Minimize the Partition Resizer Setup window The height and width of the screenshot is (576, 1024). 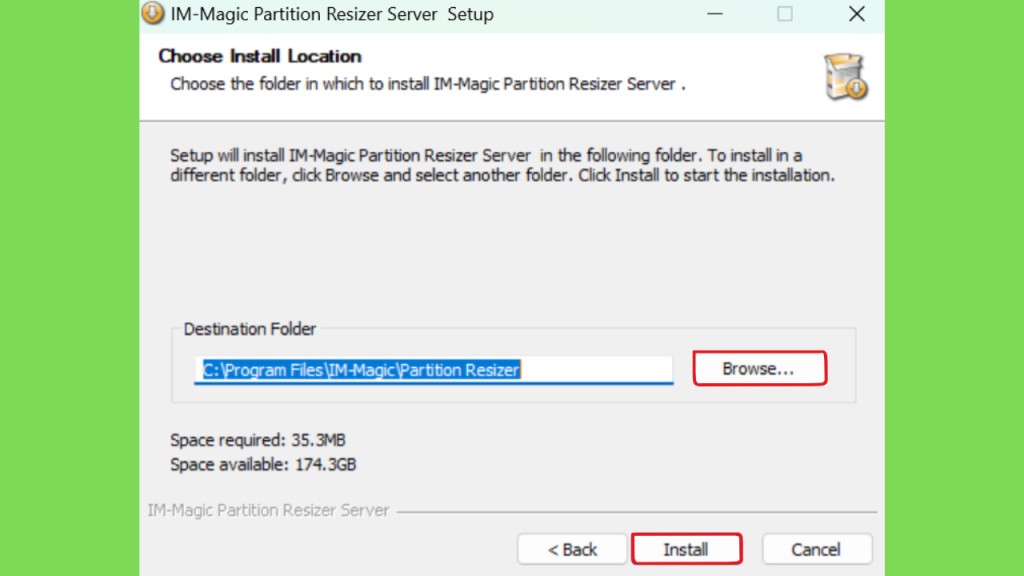click(x=715, y=14)
